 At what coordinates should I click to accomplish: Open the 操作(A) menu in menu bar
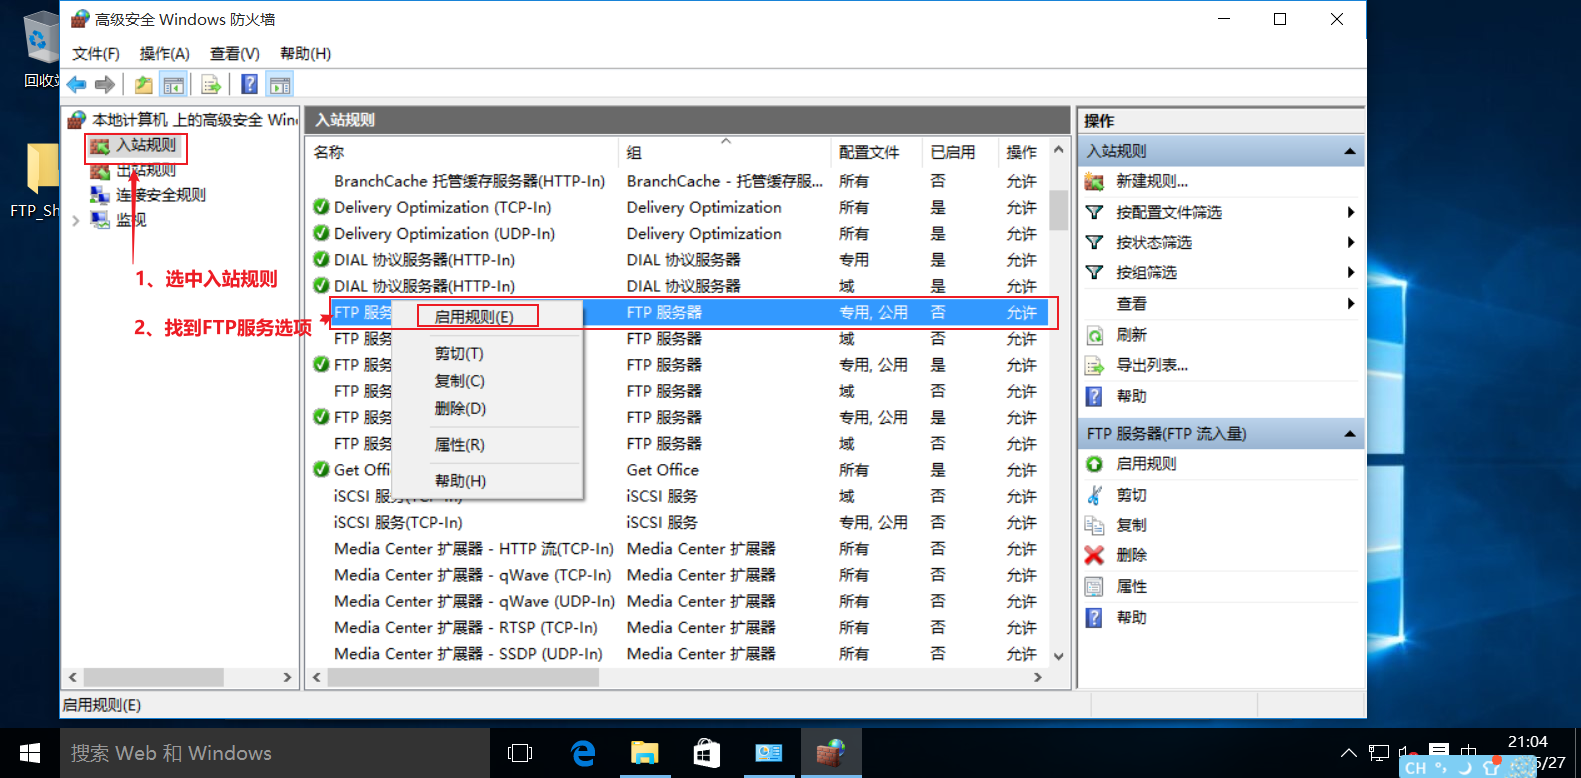165,53
